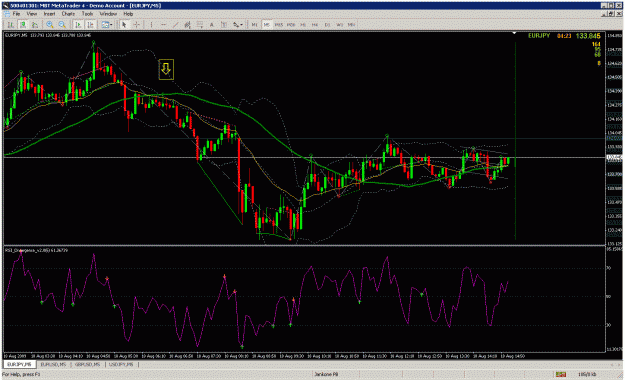Select the text label tool
625x380 pixels.
224,25
